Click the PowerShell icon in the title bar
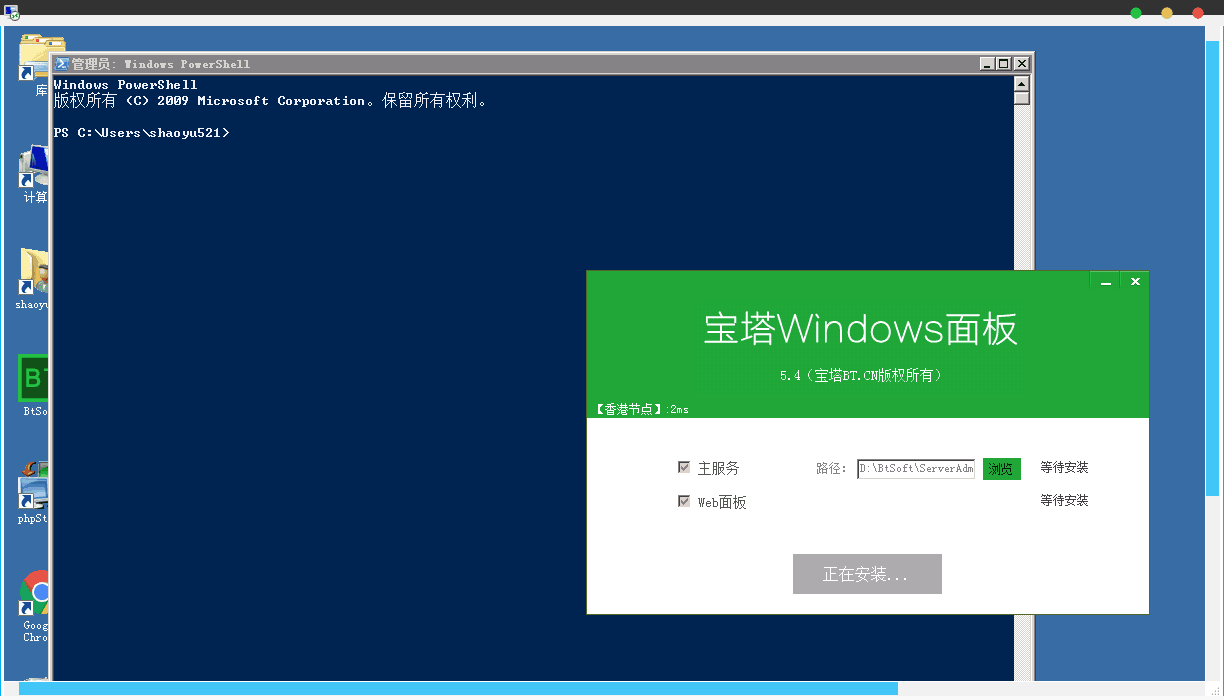Screen dimensions: 1224x700 click(x=61, y=64)
